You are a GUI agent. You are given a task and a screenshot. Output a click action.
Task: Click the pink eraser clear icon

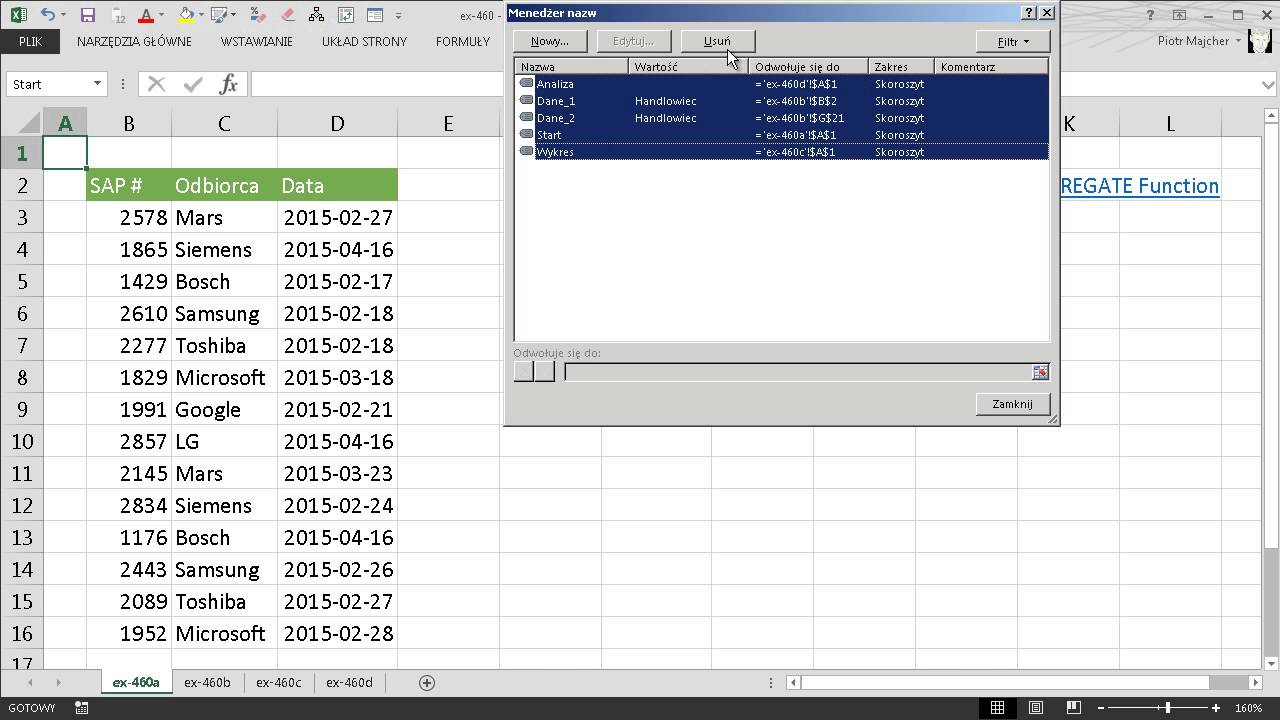pyautogui.click(x=288, y=15)
